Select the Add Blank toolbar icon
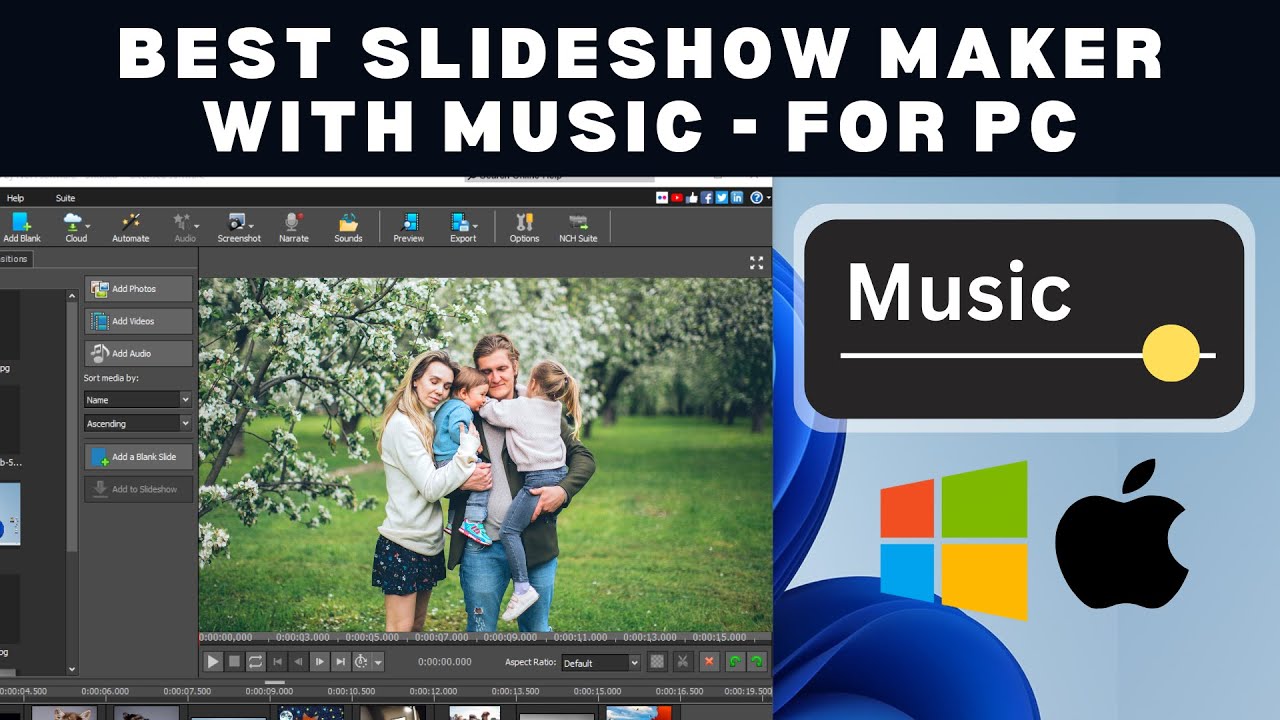Screen dimensions: 1280x720 (x=22, y=220)
